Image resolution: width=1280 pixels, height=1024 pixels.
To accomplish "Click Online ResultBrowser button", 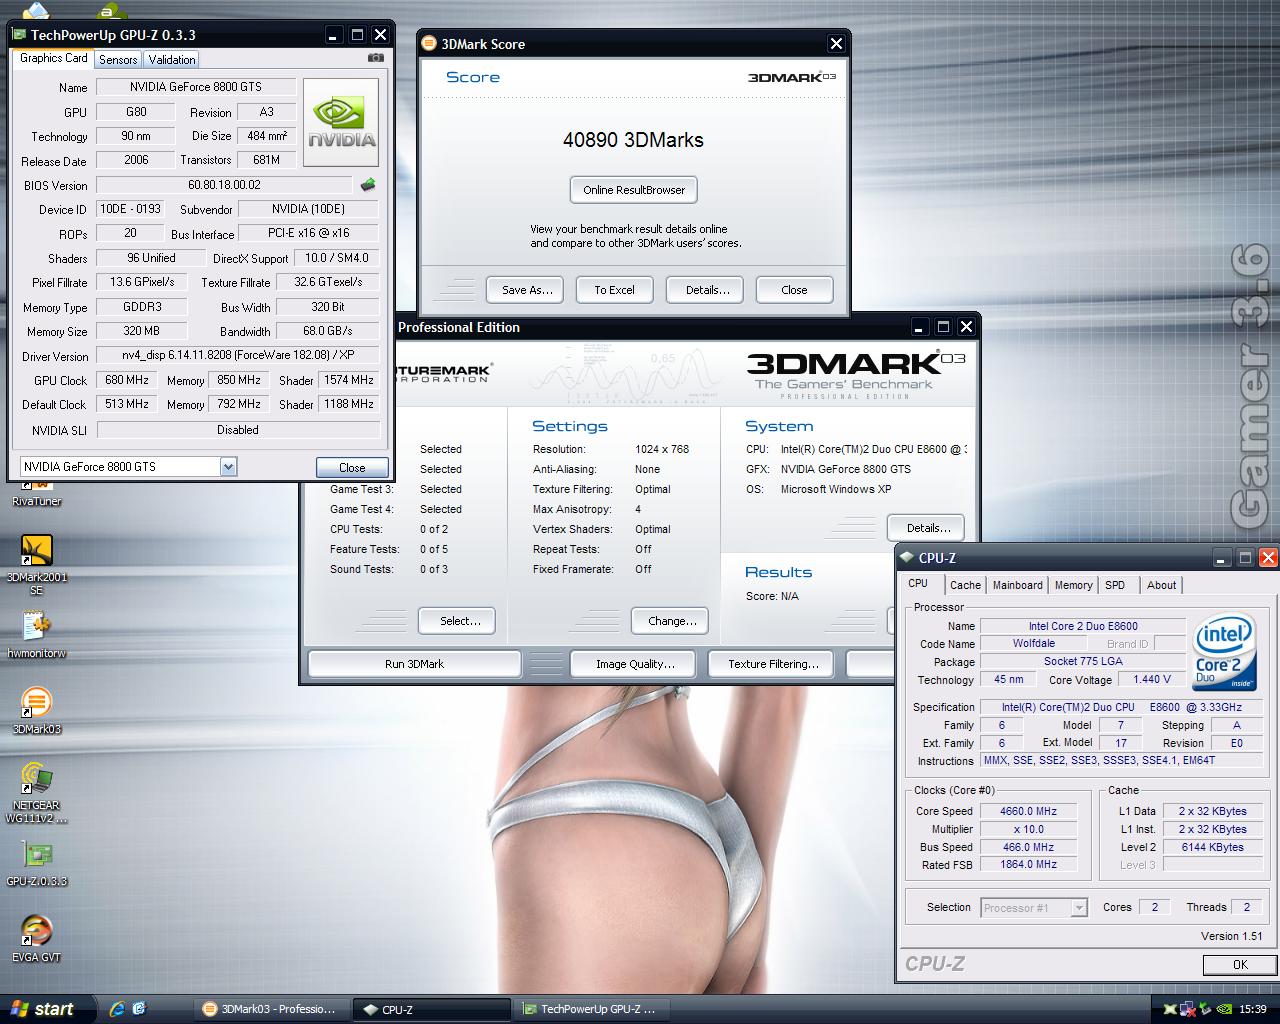I will (634, 190).
